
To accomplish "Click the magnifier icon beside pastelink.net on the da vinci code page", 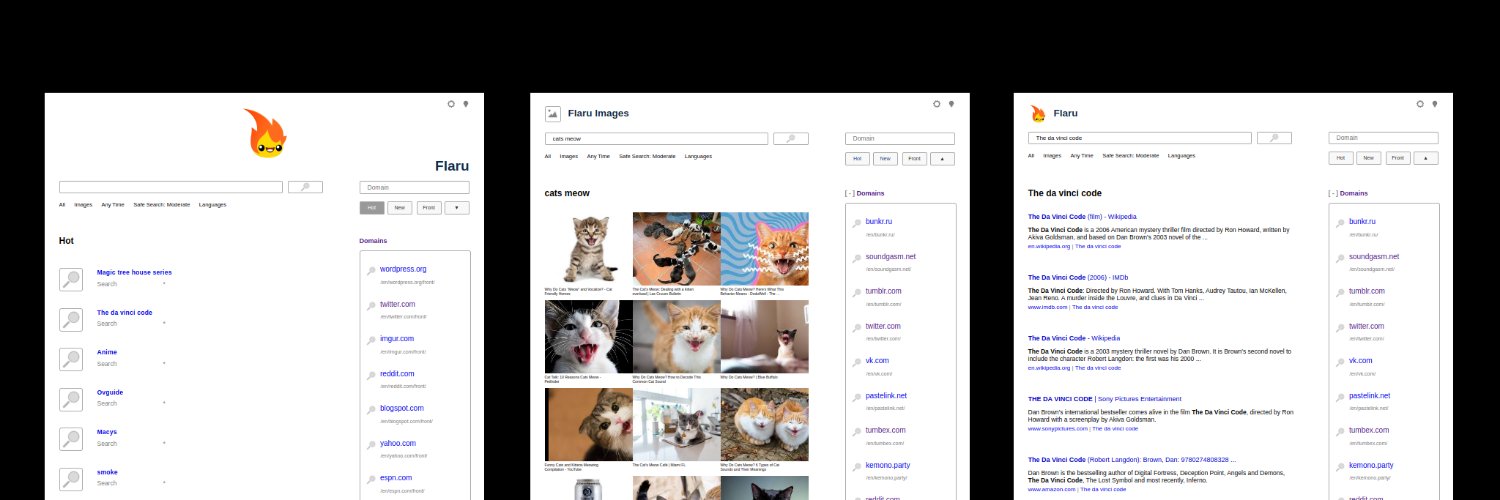I will click(1340, 398).
